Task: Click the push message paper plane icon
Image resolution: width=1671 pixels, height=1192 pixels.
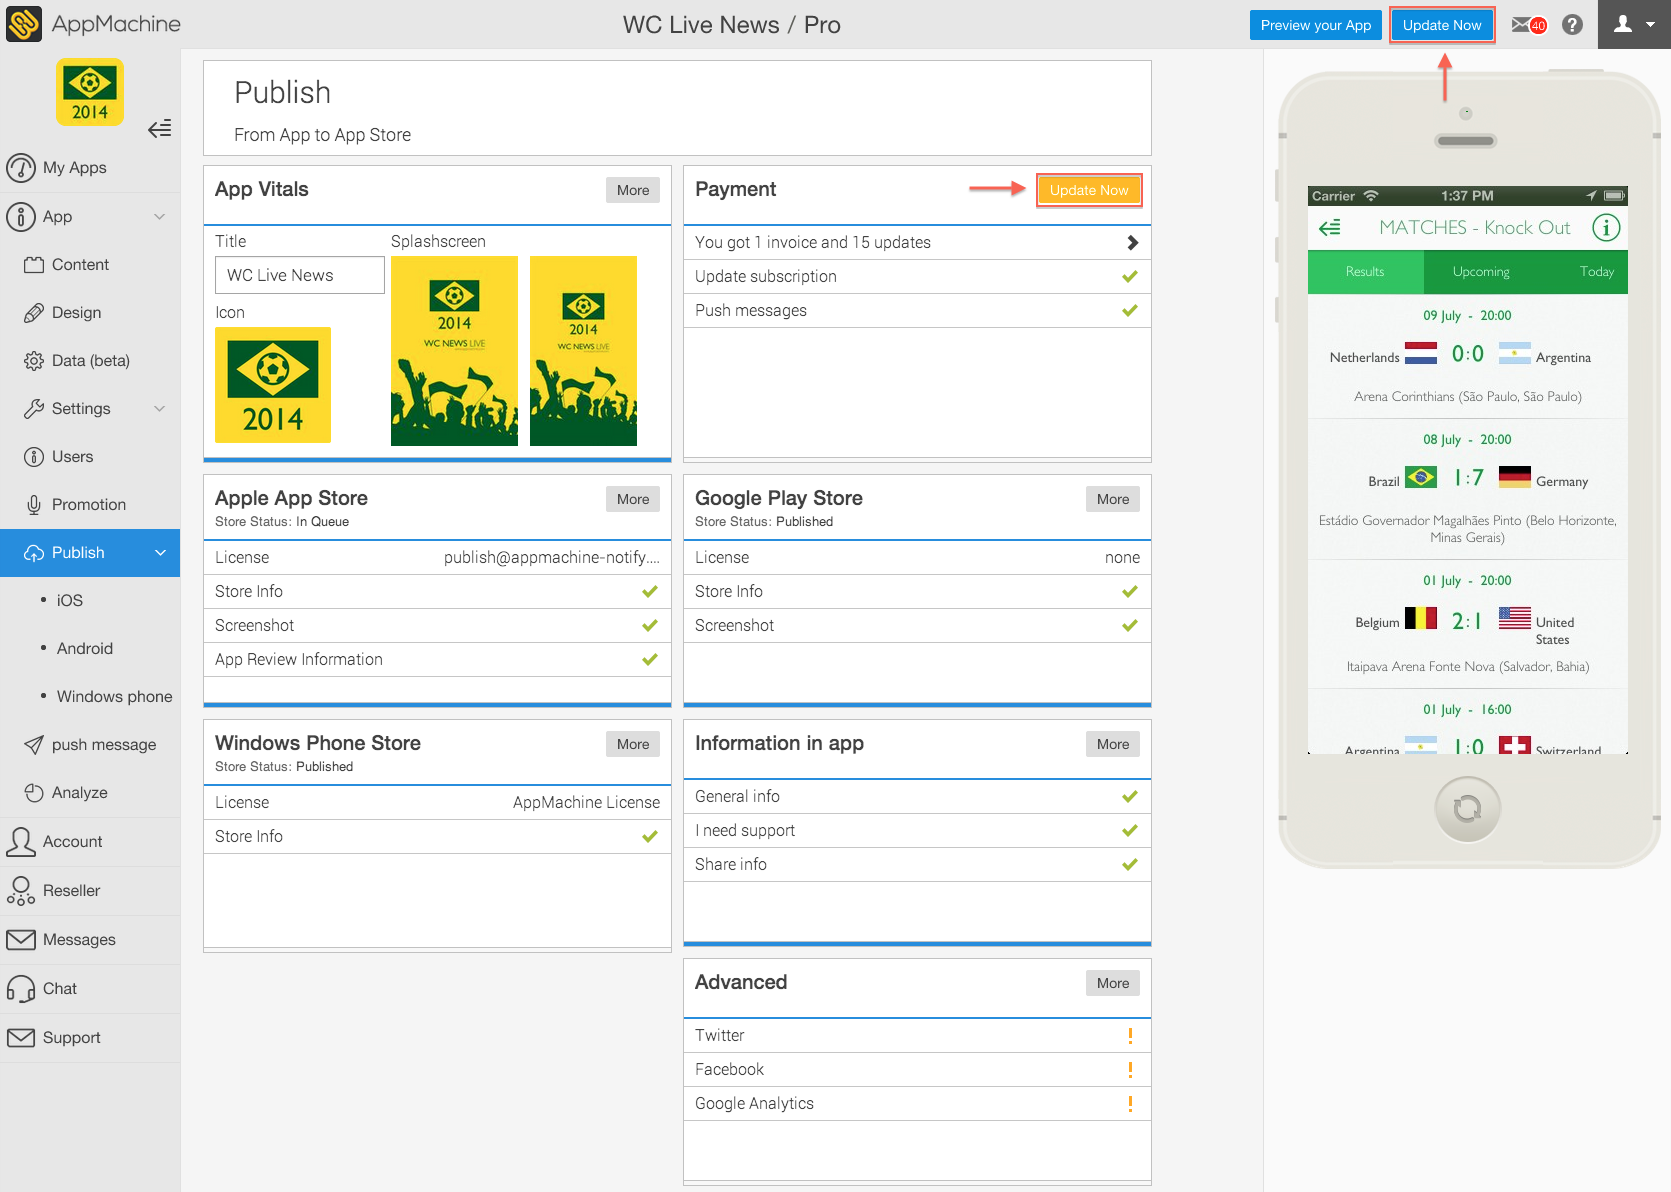Action: pos(34,745)
